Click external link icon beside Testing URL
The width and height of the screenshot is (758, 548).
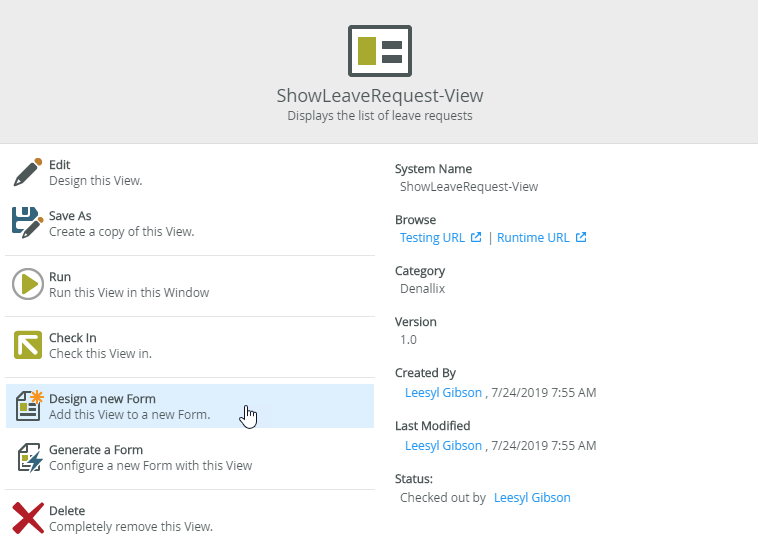pos(476,238)
